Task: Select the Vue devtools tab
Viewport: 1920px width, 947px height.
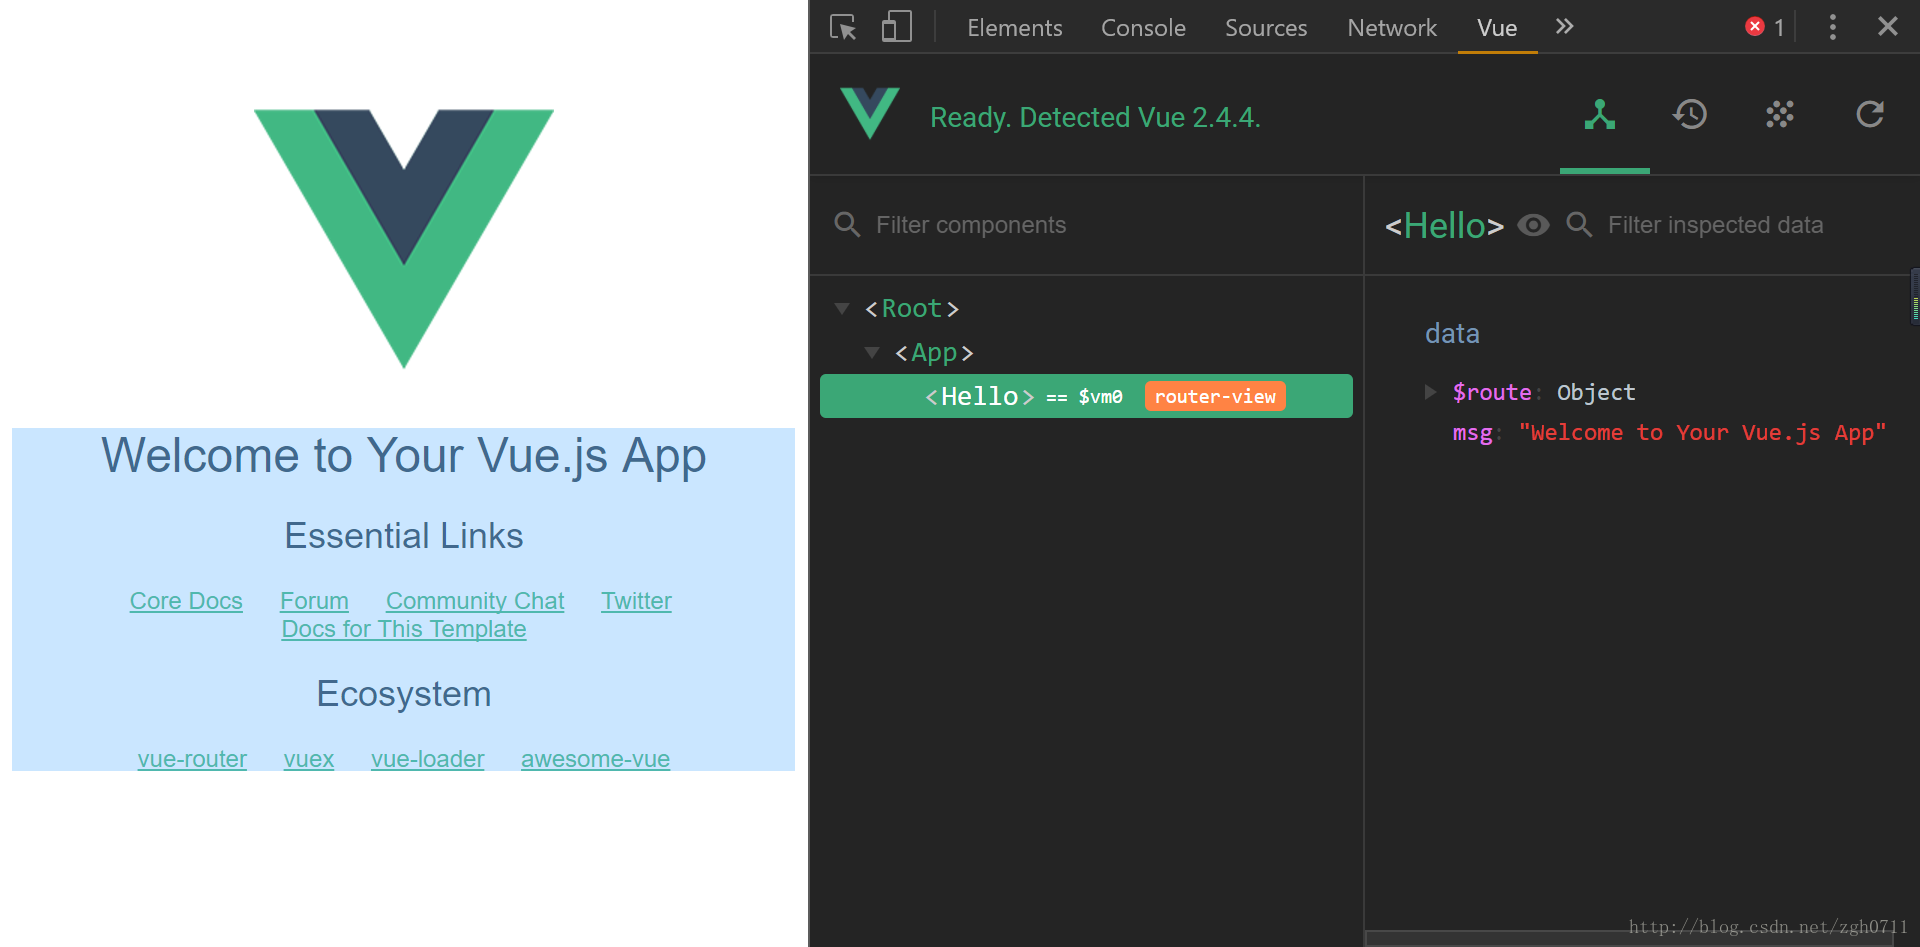Action: pyautogui.click(x=1497, y=28)
